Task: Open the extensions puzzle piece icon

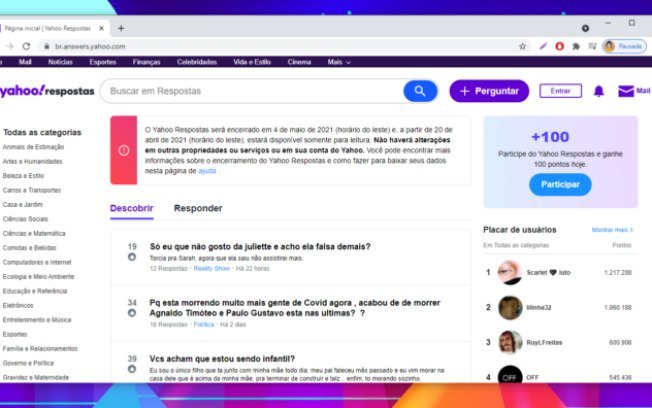Action: click(576, 46)
